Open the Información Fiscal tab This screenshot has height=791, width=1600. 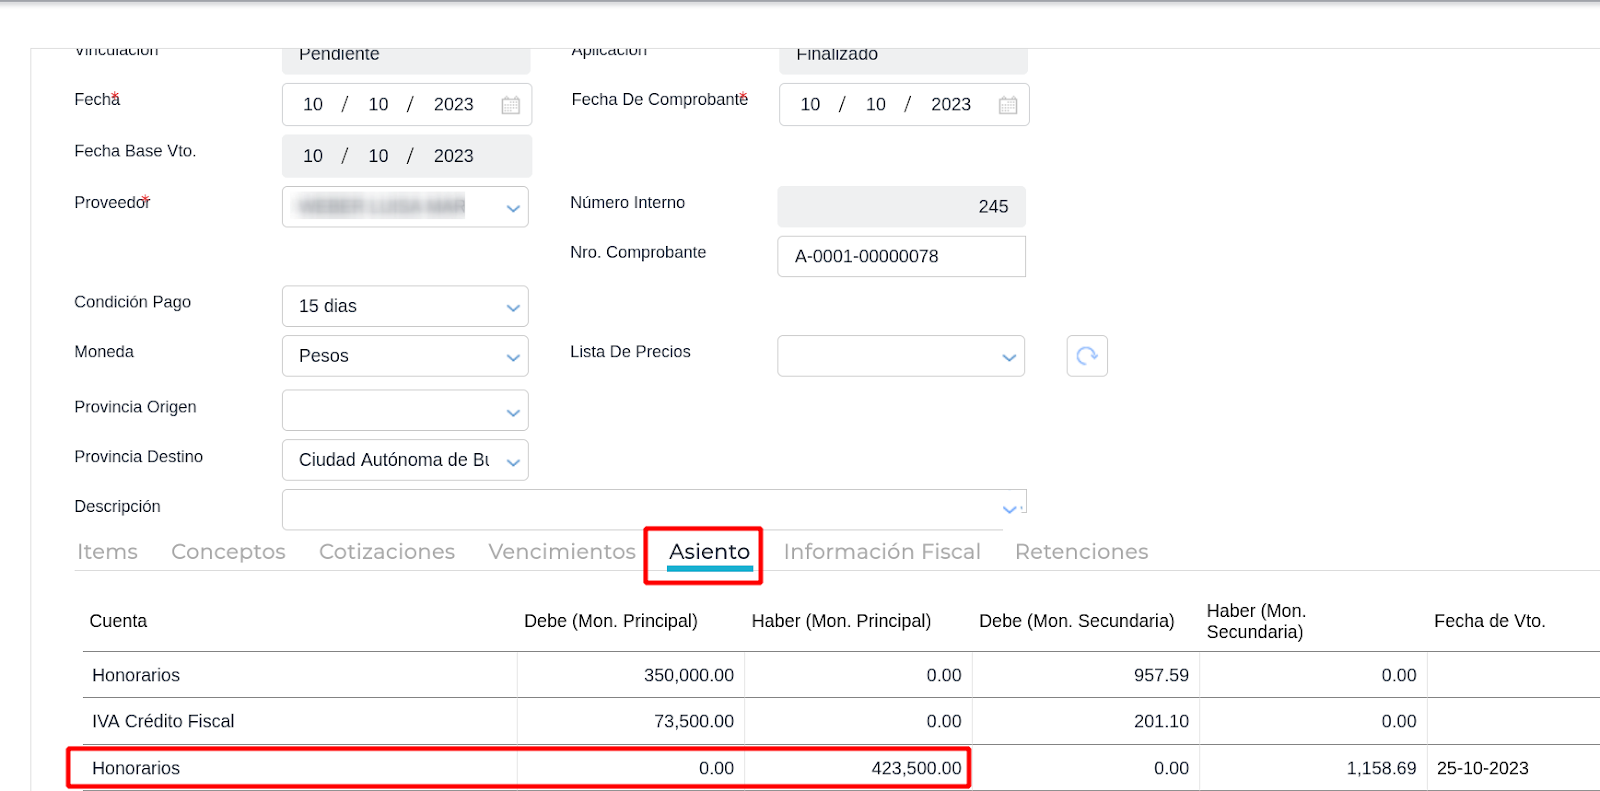882,552
